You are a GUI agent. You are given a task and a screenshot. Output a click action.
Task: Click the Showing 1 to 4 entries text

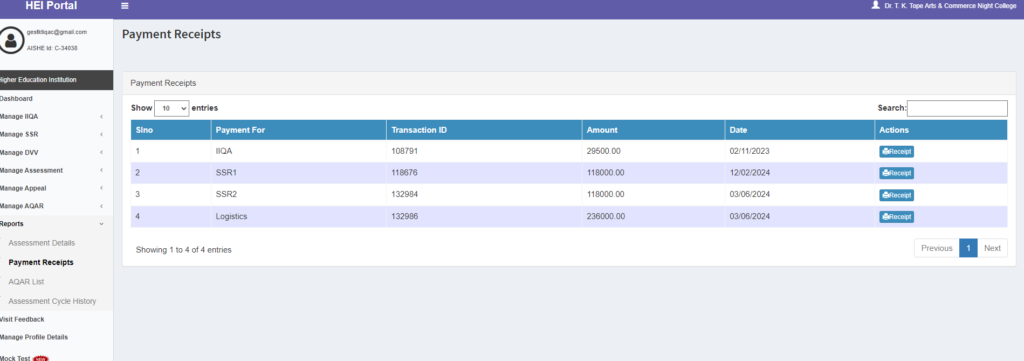[184, 249]
